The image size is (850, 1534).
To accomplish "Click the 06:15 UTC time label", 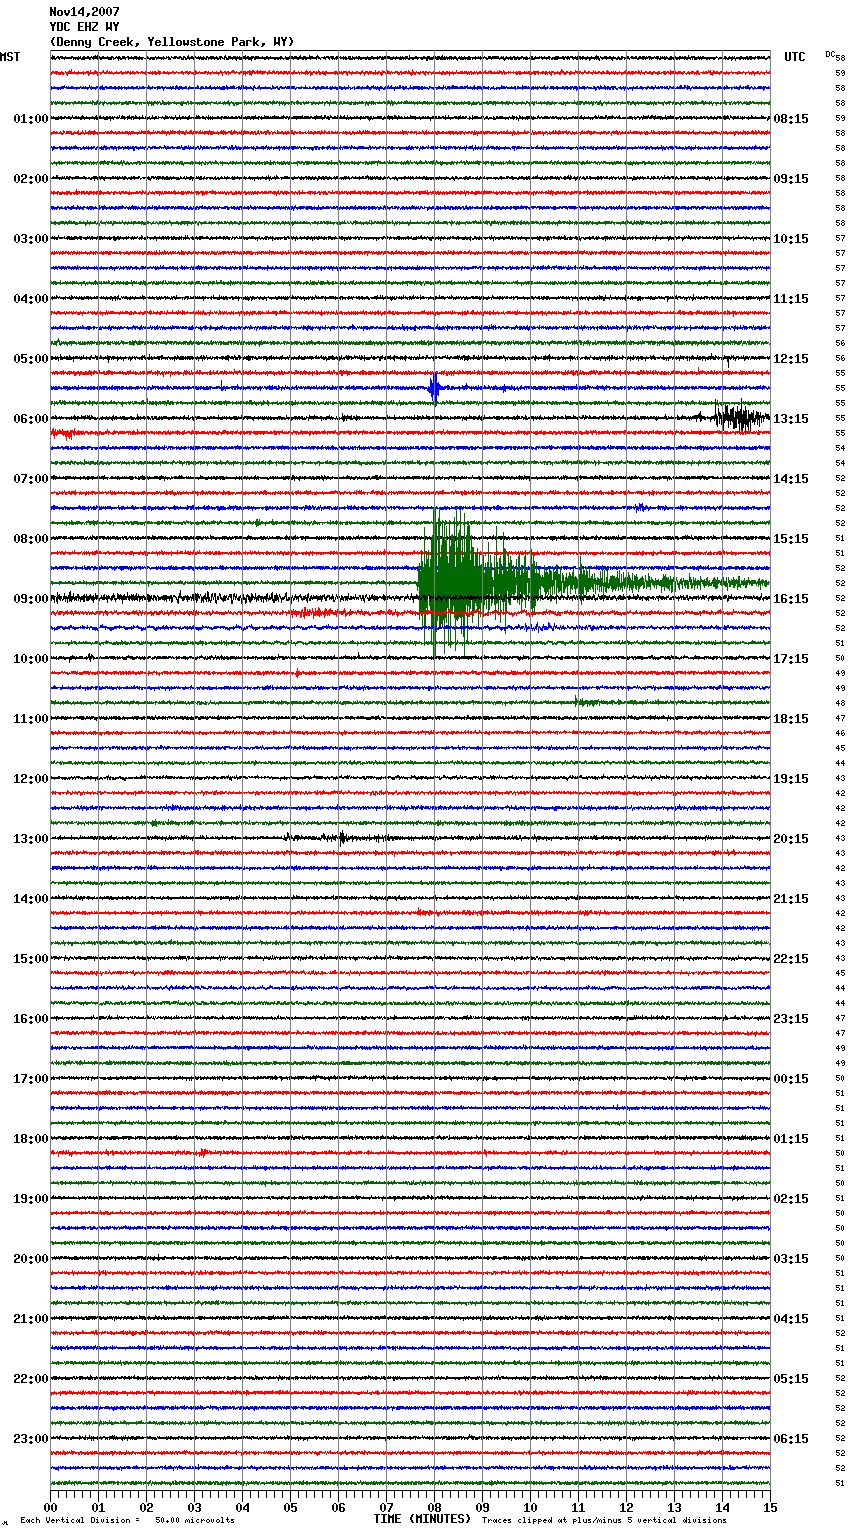I will point(791,1439).
